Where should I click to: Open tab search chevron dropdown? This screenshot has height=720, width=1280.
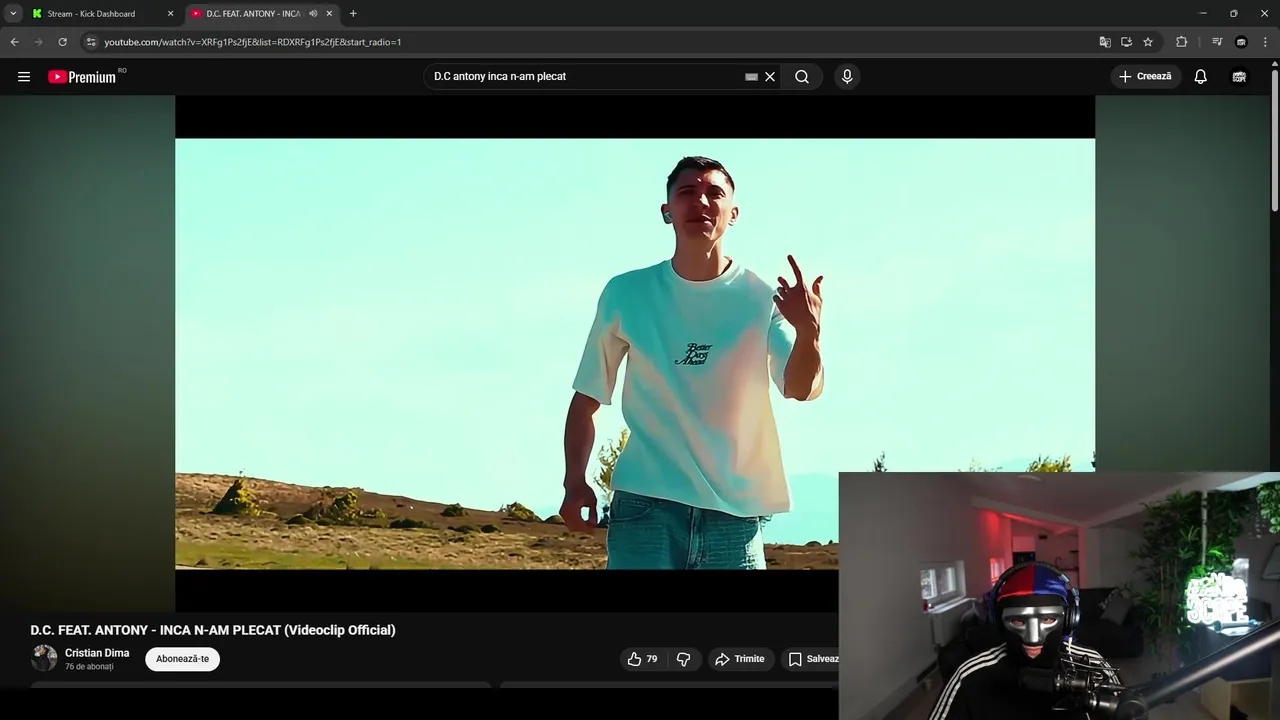coord(13,14)
